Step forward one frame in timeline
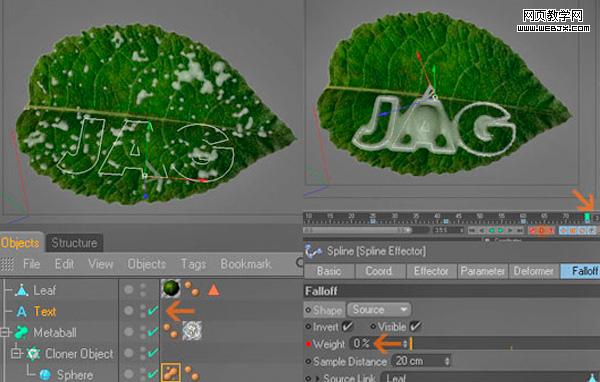 tap(510, 230)
